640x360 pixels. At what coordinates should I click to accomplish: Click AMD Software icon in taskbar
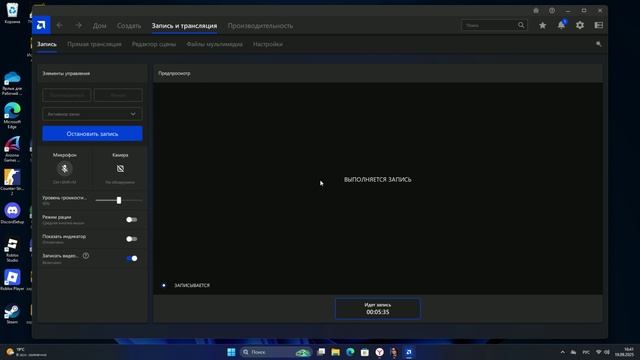409,352
